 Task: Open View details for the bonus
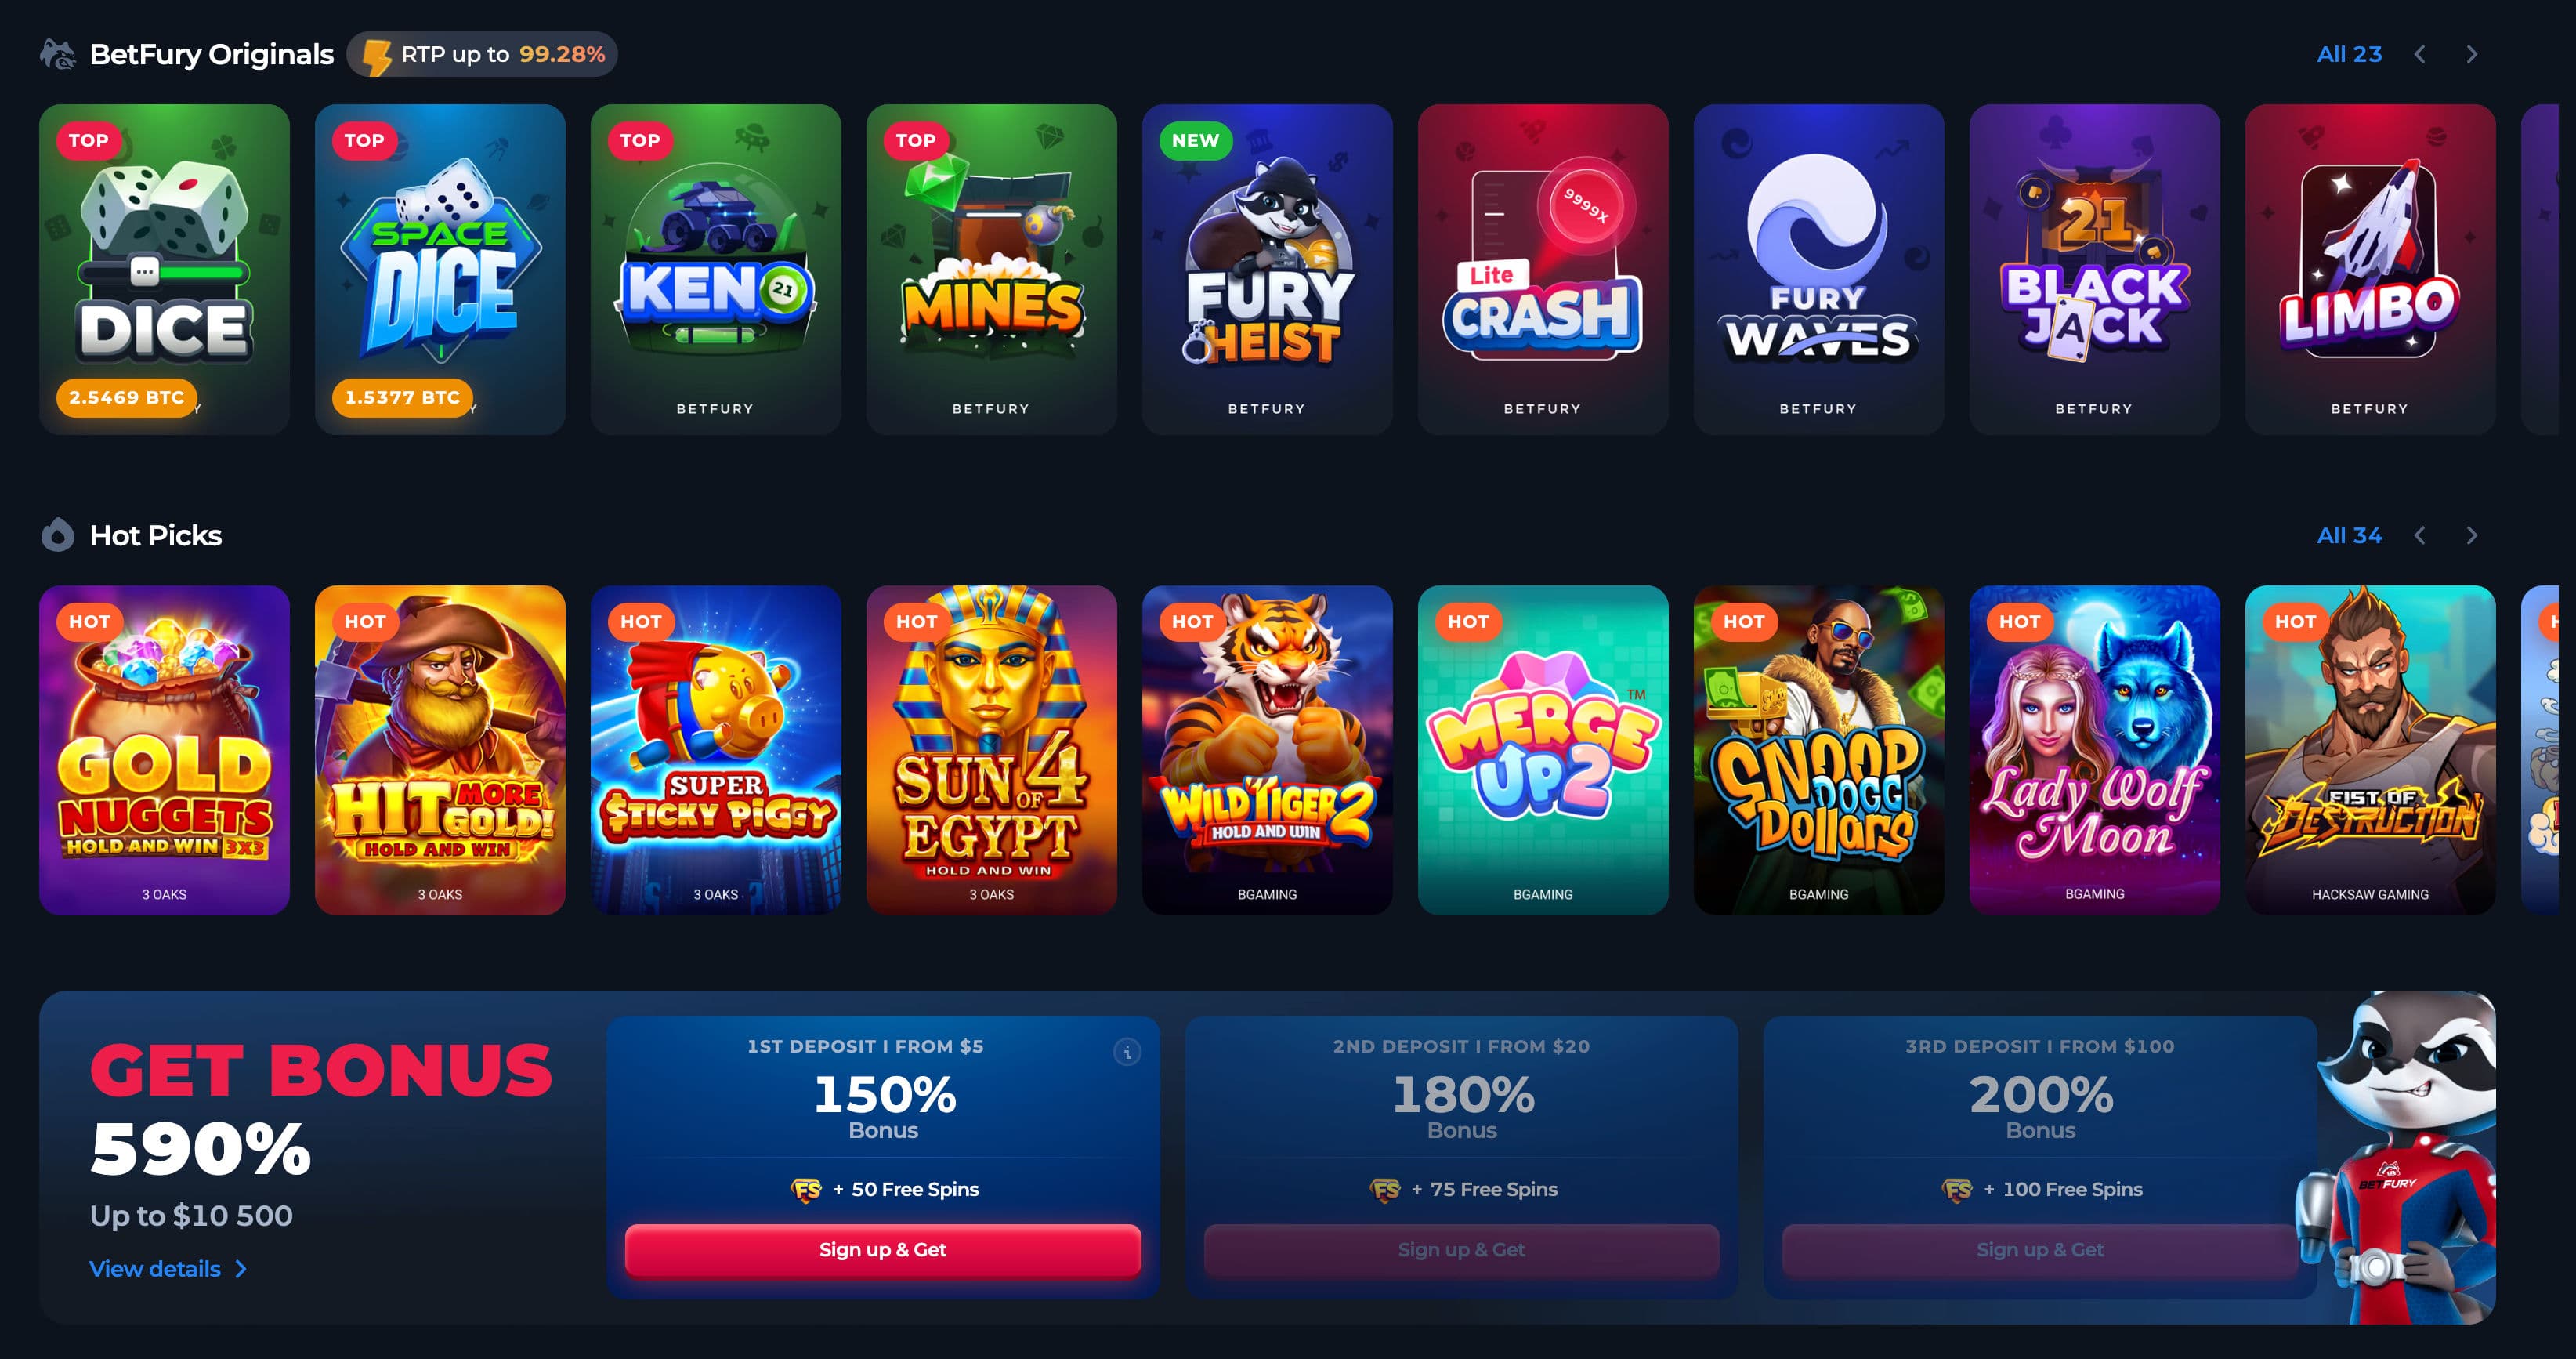(x=168, y=1269)
